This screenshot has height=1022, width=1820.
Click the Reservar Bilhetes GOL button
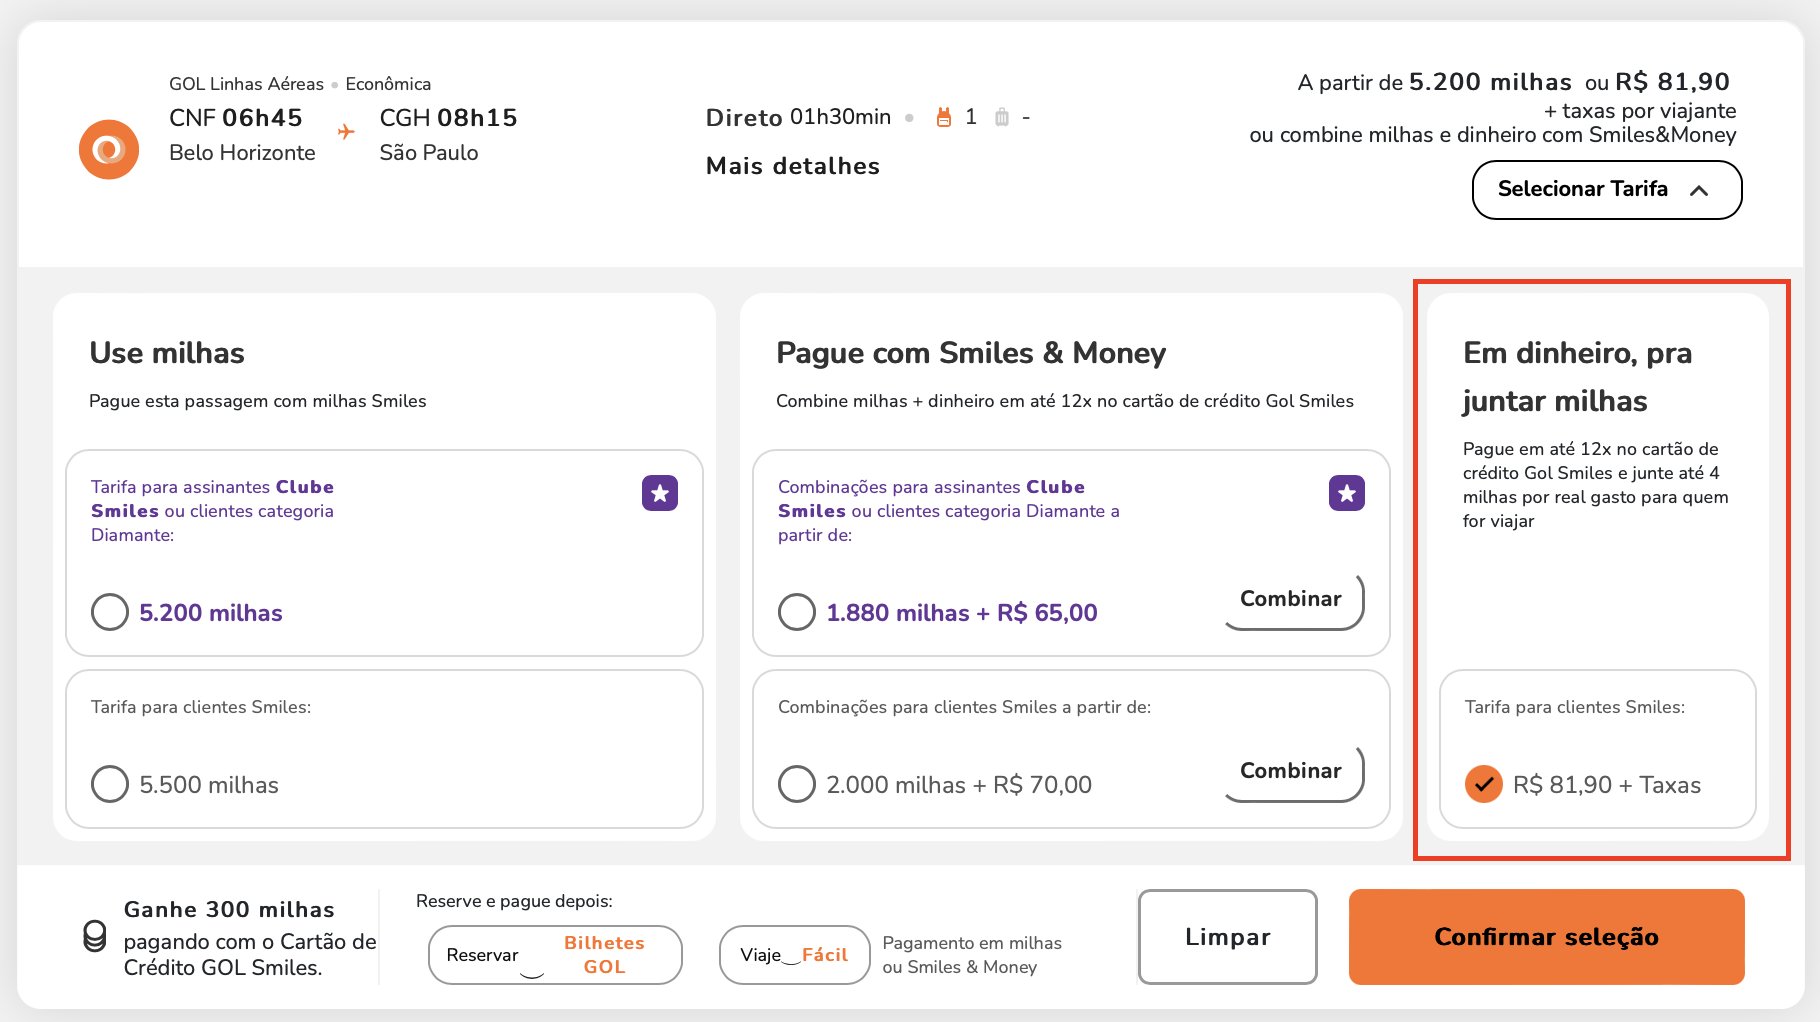coord(555,955)
